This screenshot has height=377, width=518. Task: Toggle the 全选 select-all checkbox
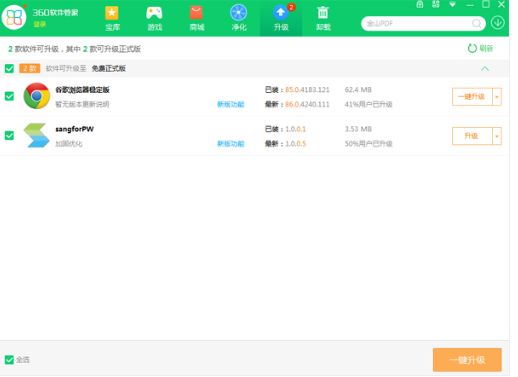click(x=9, y=360)
